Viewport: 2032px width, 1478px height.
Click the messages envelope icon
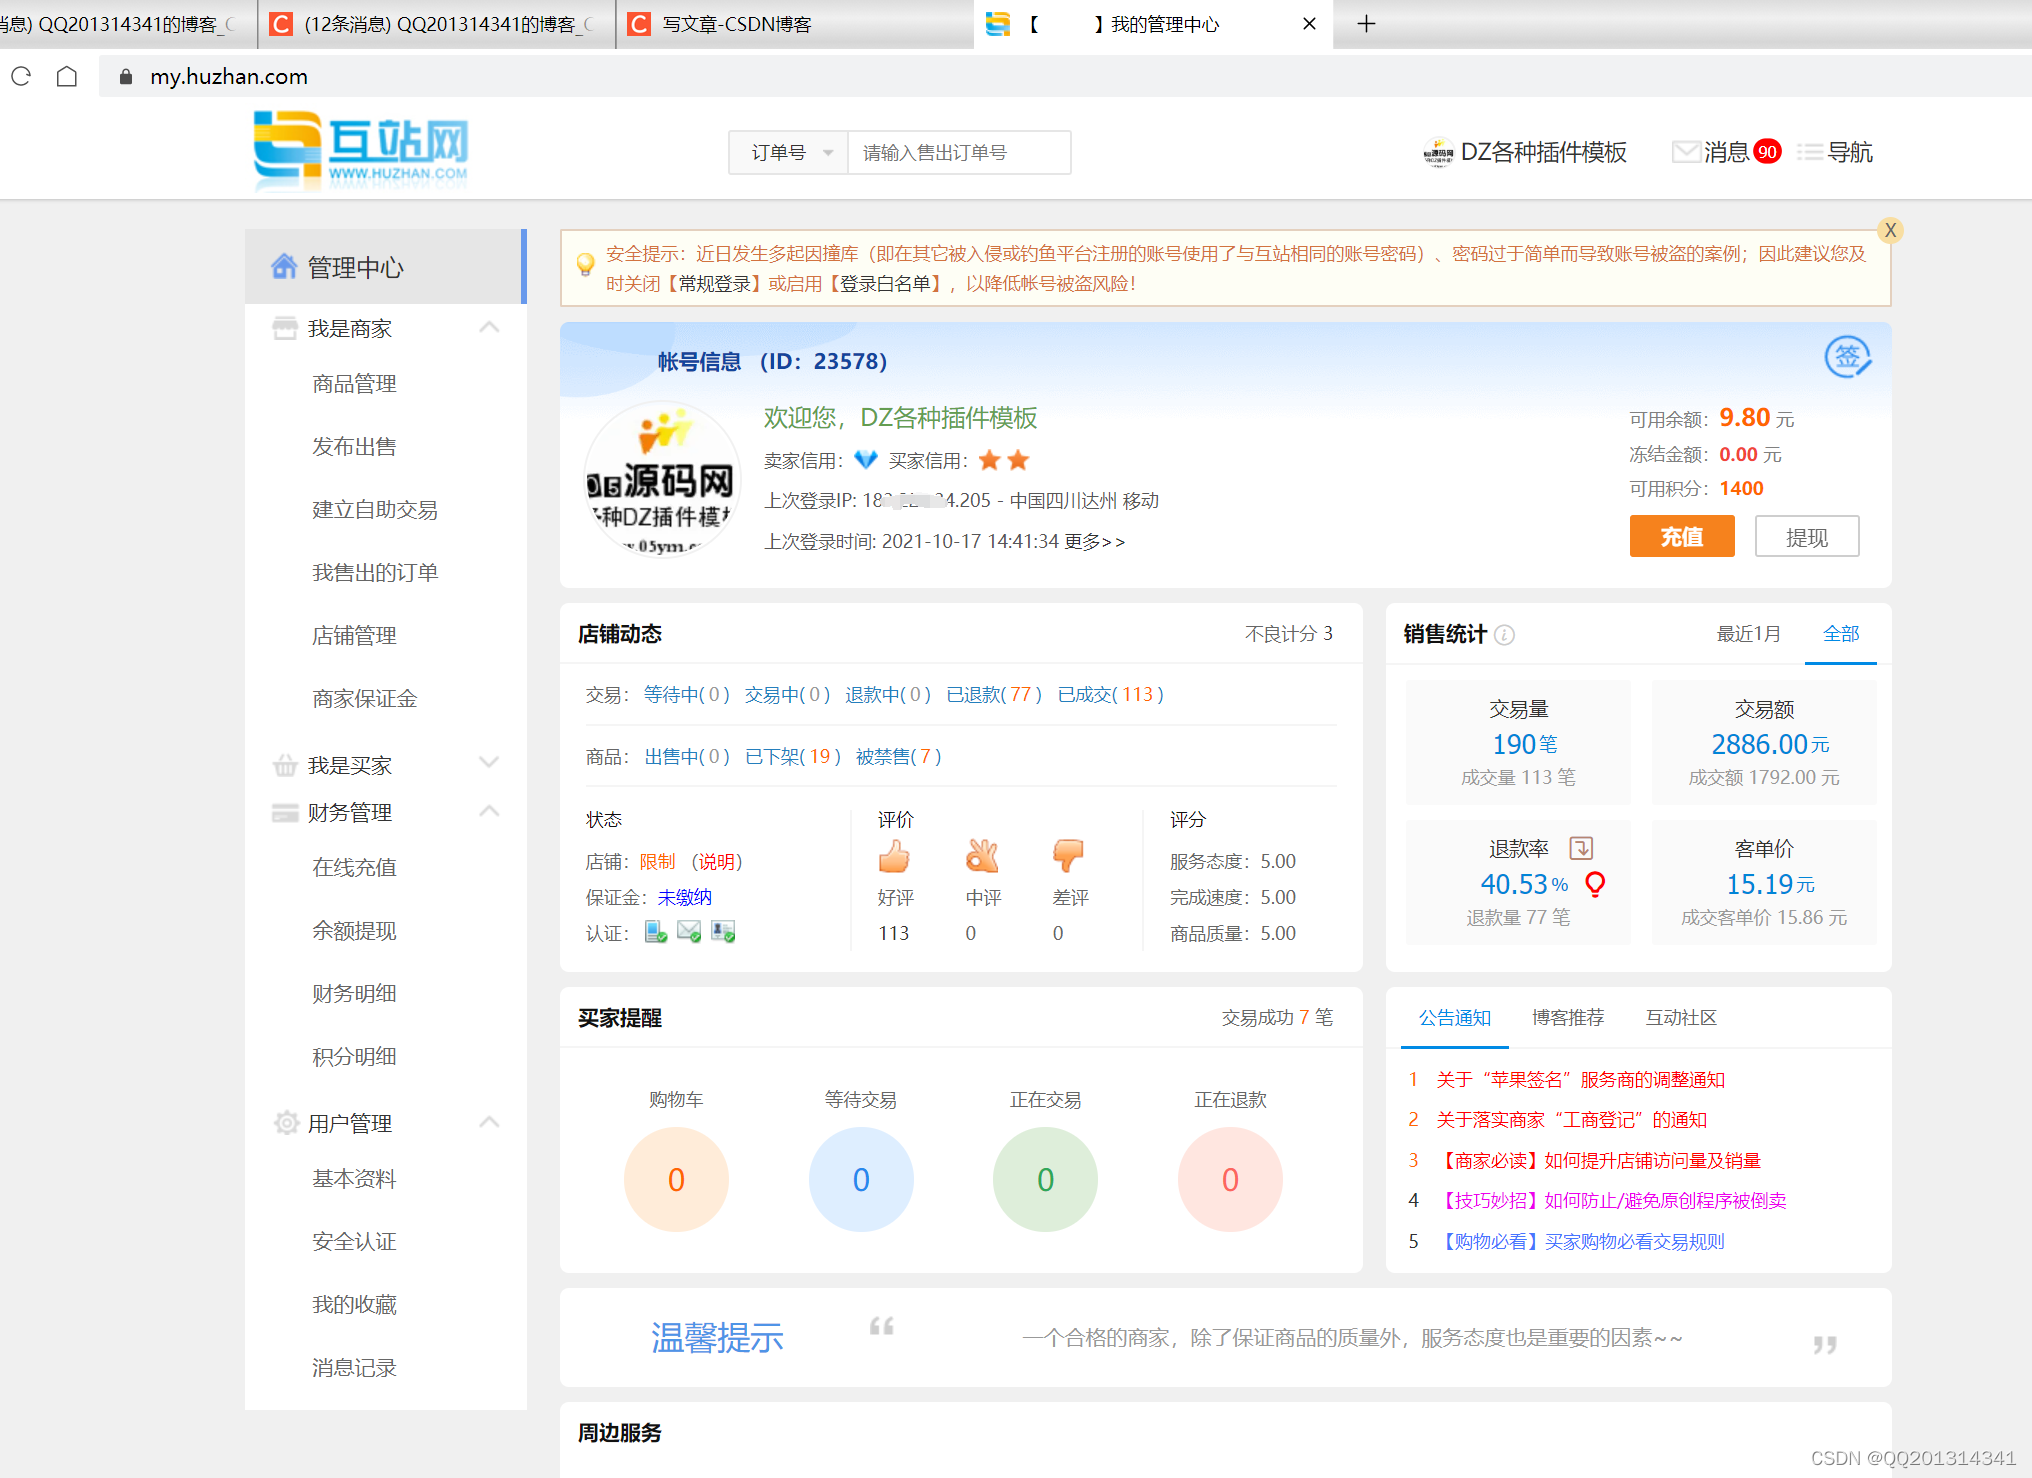(1686, 152)
